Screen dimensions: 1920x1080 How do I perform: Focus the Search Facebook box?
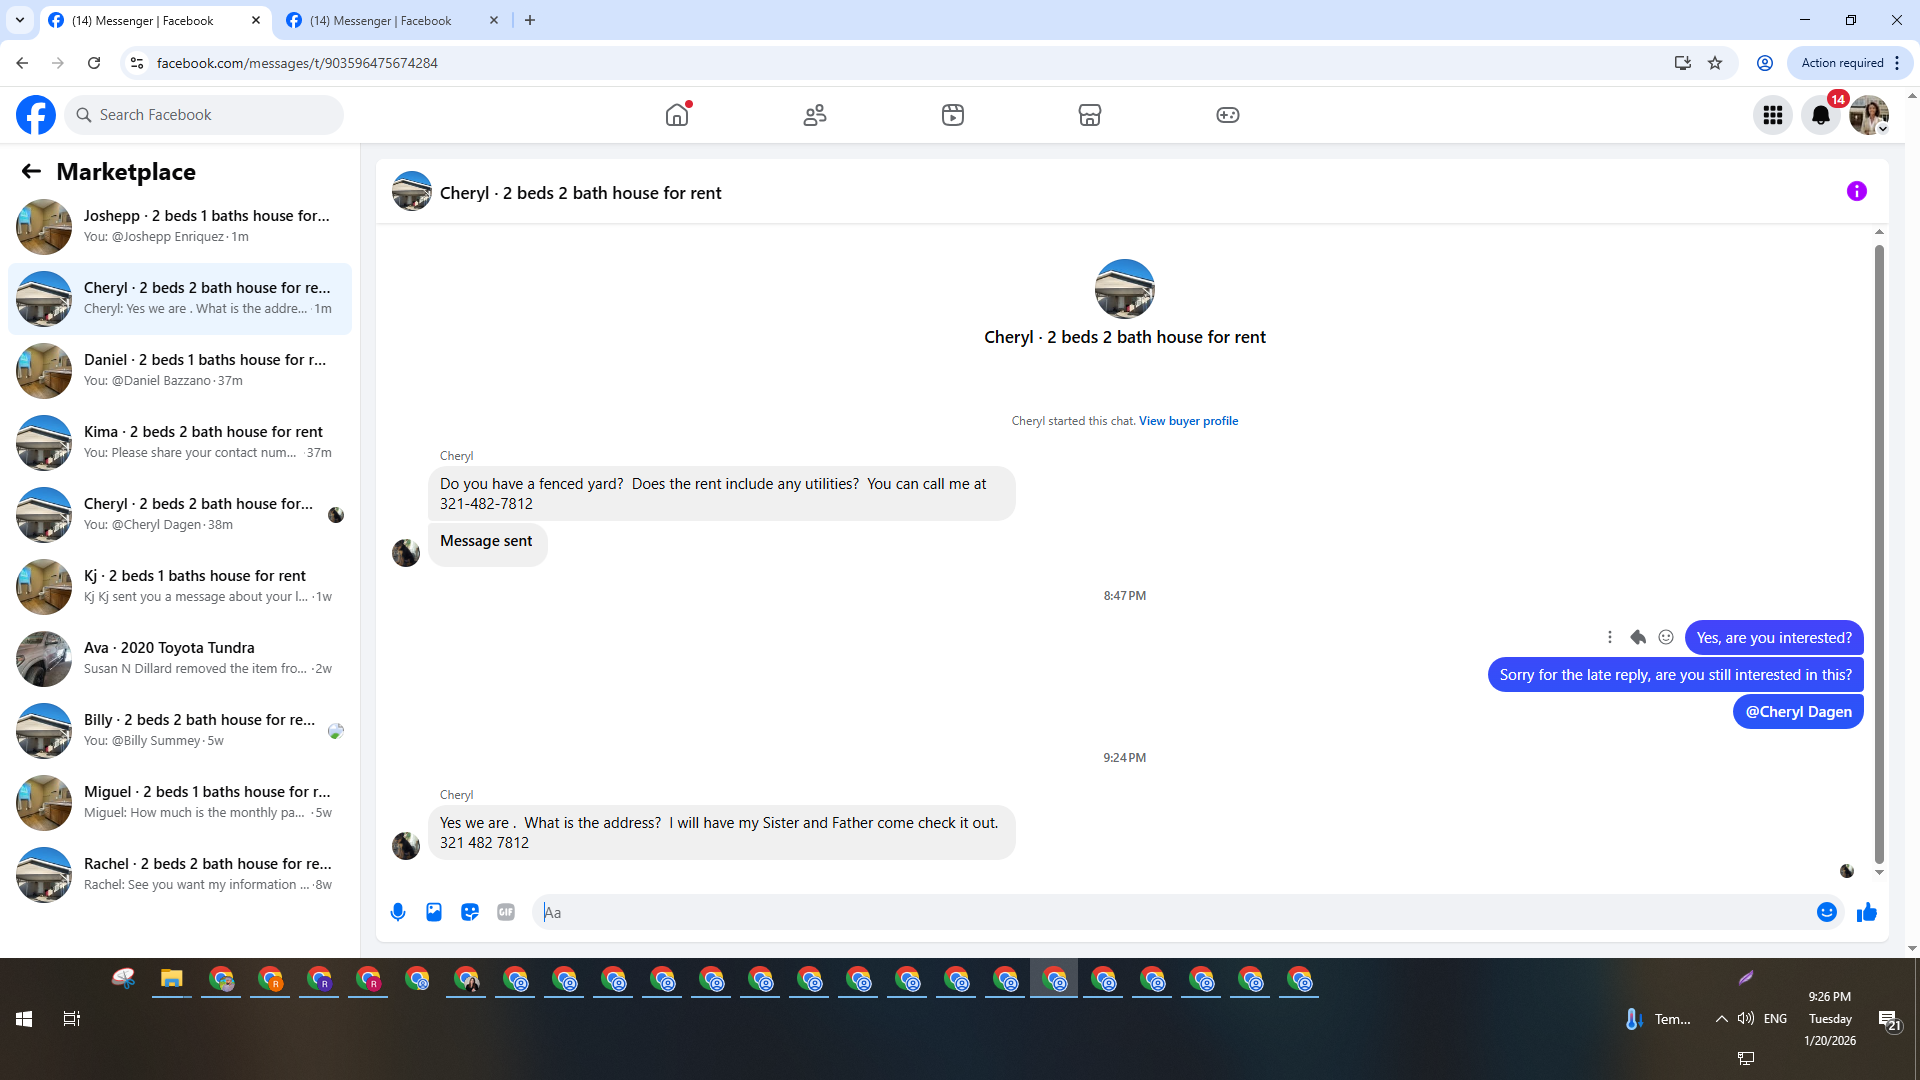click(205, 115)
